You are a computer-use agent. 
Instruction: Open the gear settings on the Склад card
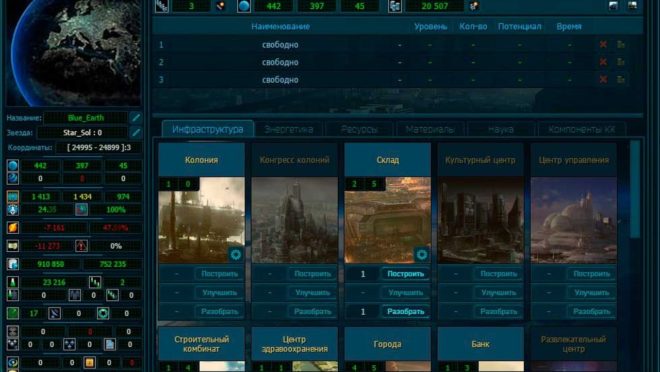[421, 254]
